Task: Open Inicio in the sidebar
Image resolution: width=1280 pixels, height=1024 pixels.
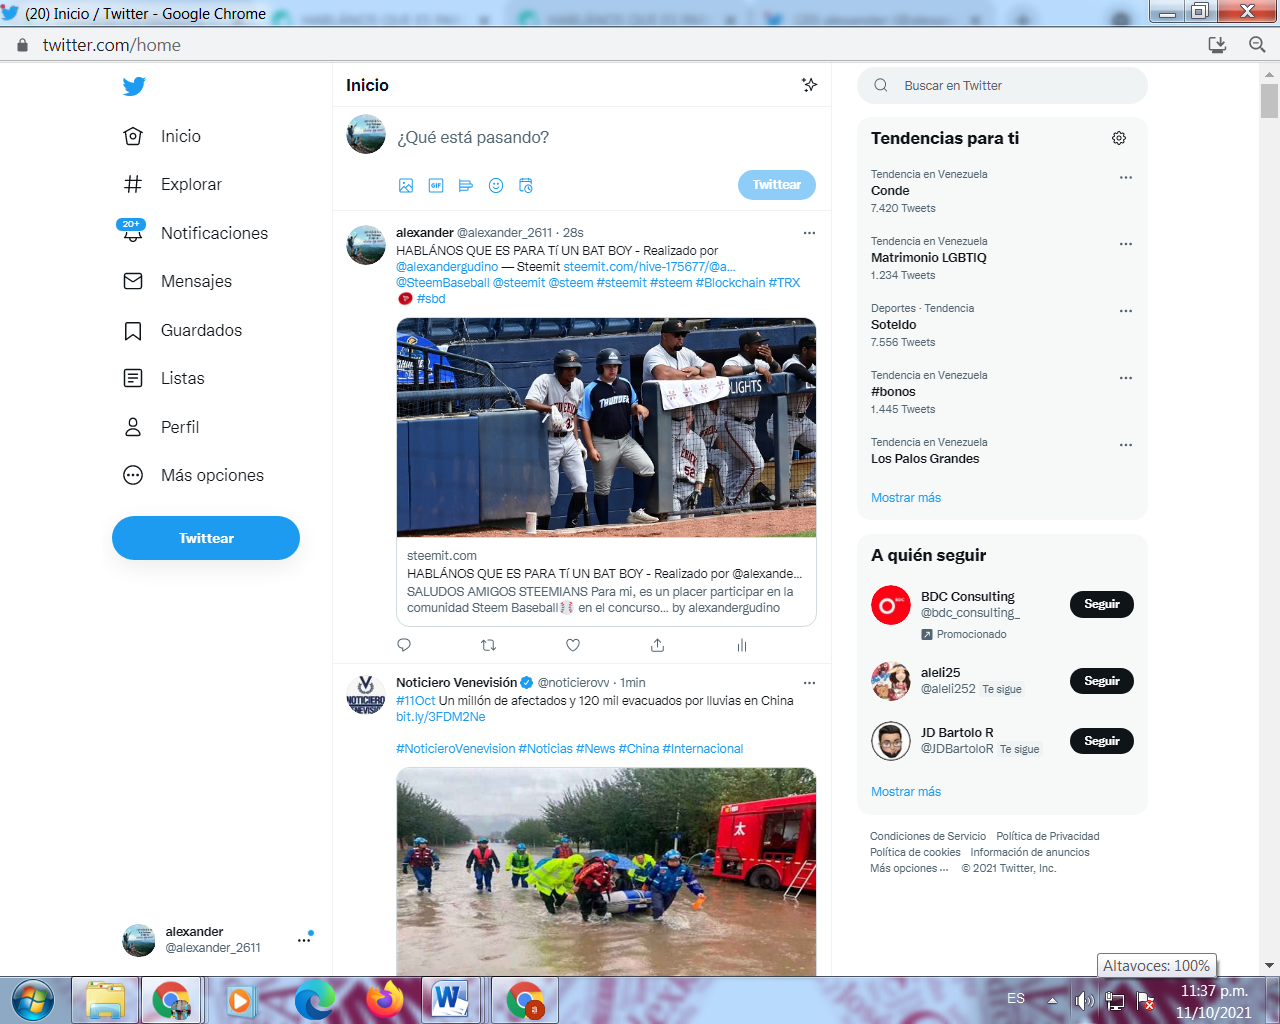Action: pos(161,136)
